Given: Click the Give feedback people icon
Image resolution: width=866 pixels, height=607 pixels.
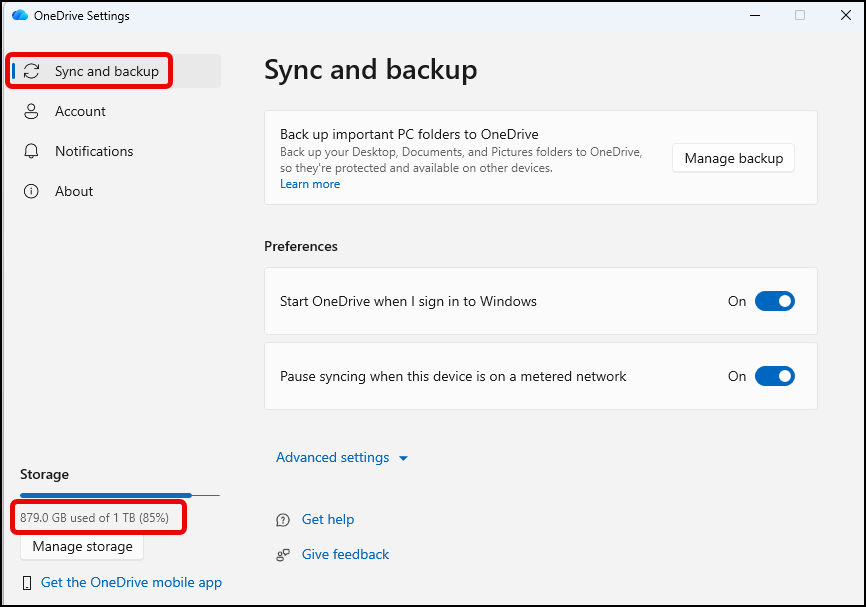Looking at the screenshot, I should coord(283,555).
